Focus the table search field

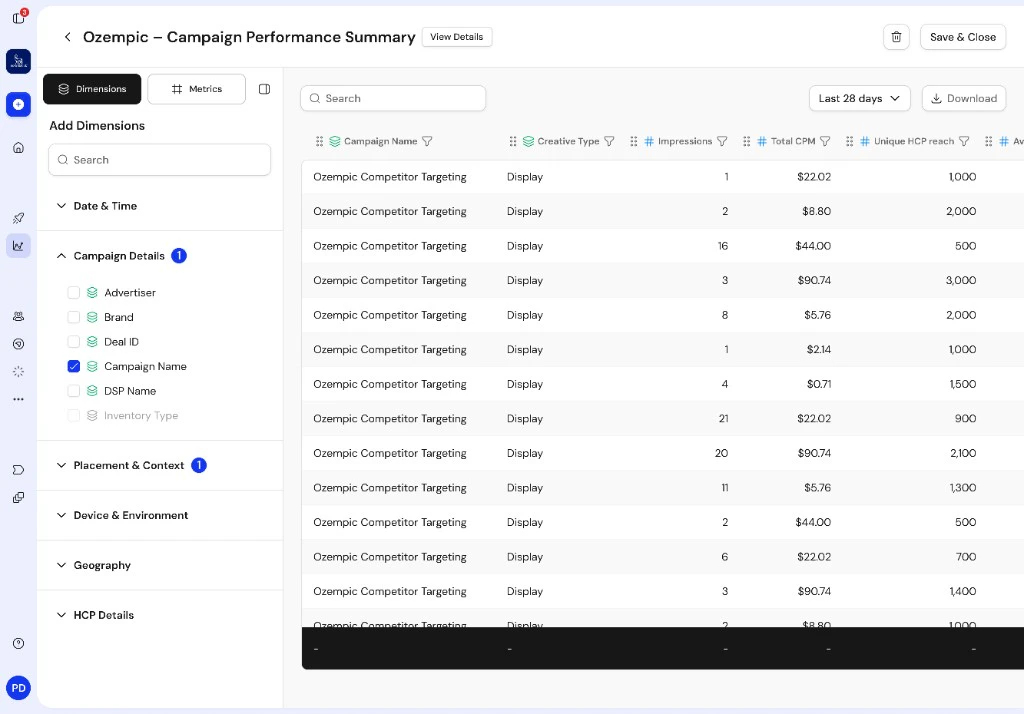point(393,98)
